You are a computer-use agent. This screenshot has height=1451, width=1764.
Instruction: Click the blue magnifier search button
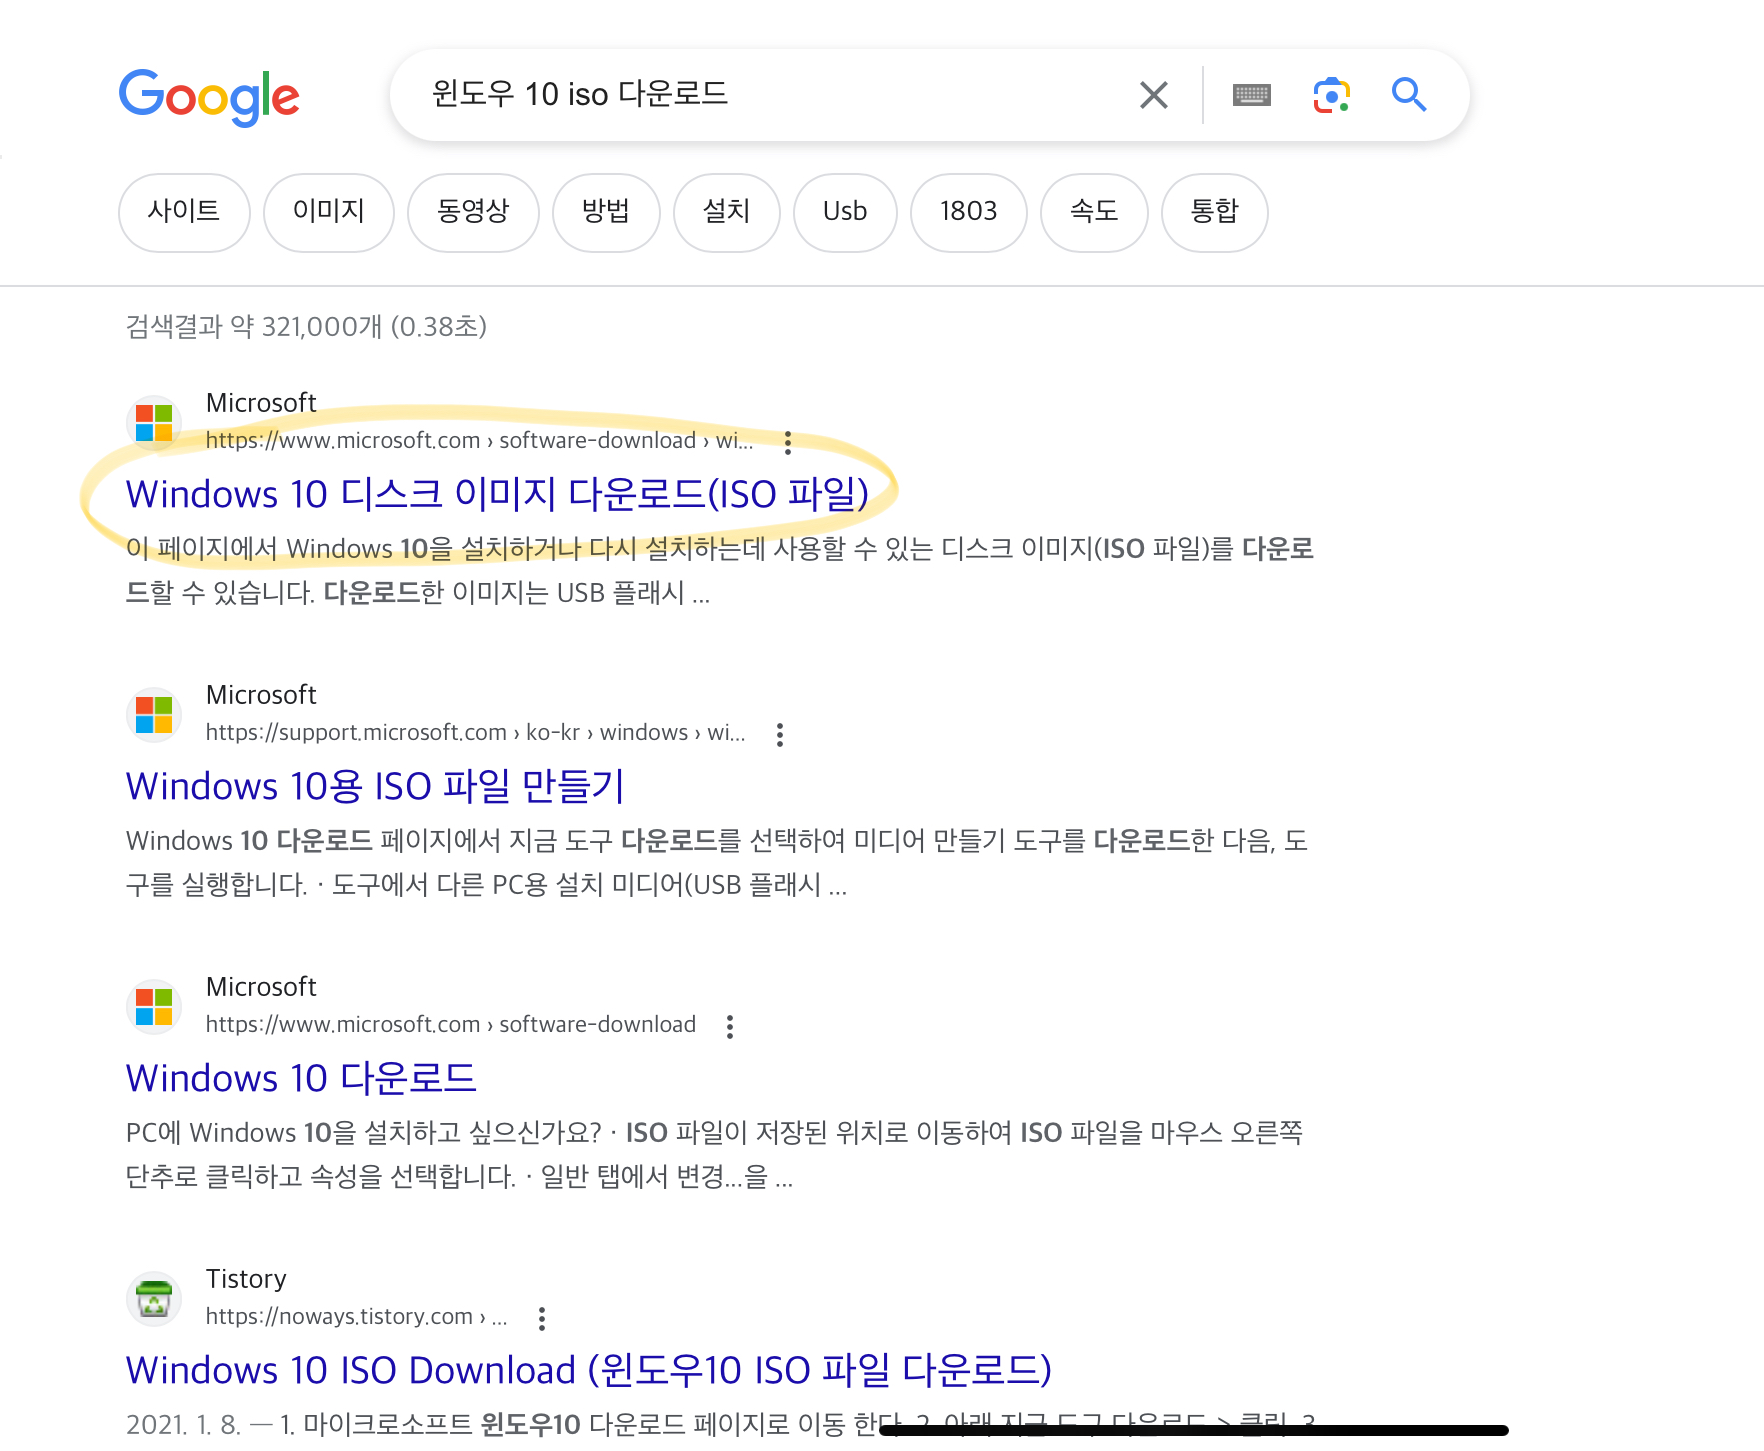(1409, 95)
